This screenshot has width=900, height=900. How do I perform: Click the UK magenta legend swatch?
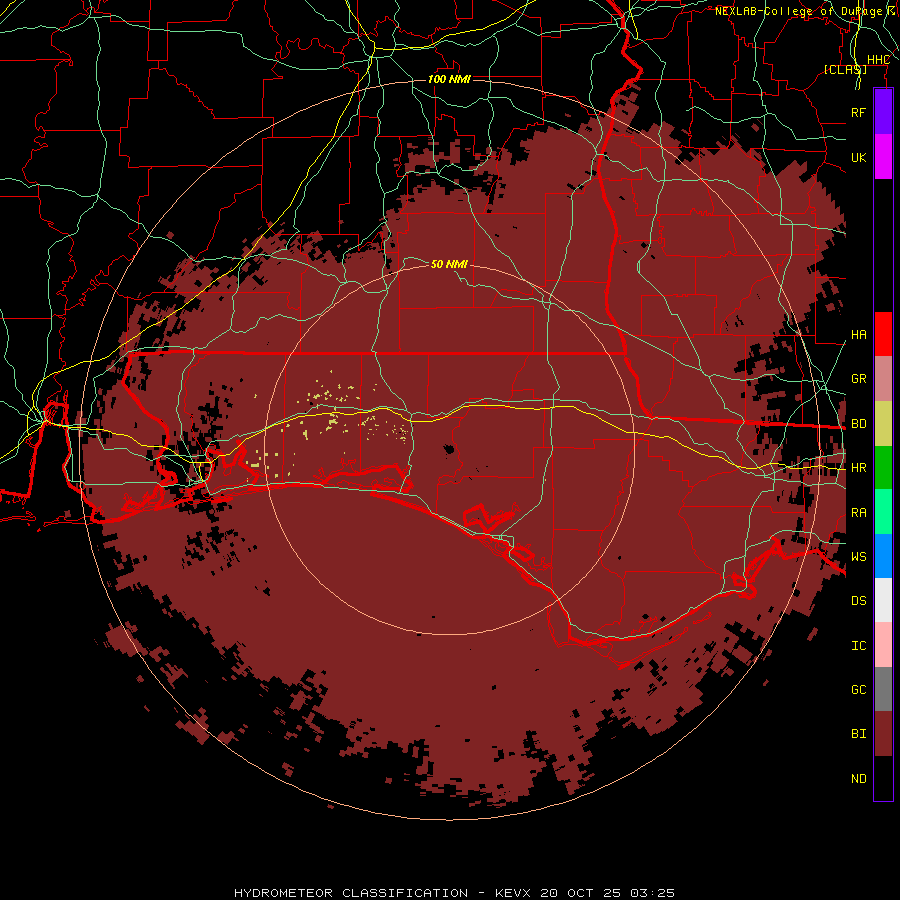click(x=883, y=157)
